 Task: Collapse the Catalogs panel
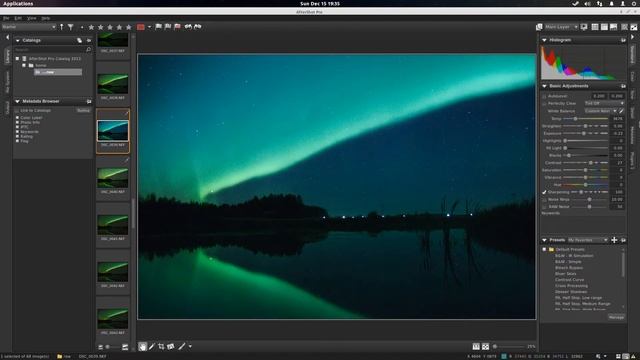[18, 40]
